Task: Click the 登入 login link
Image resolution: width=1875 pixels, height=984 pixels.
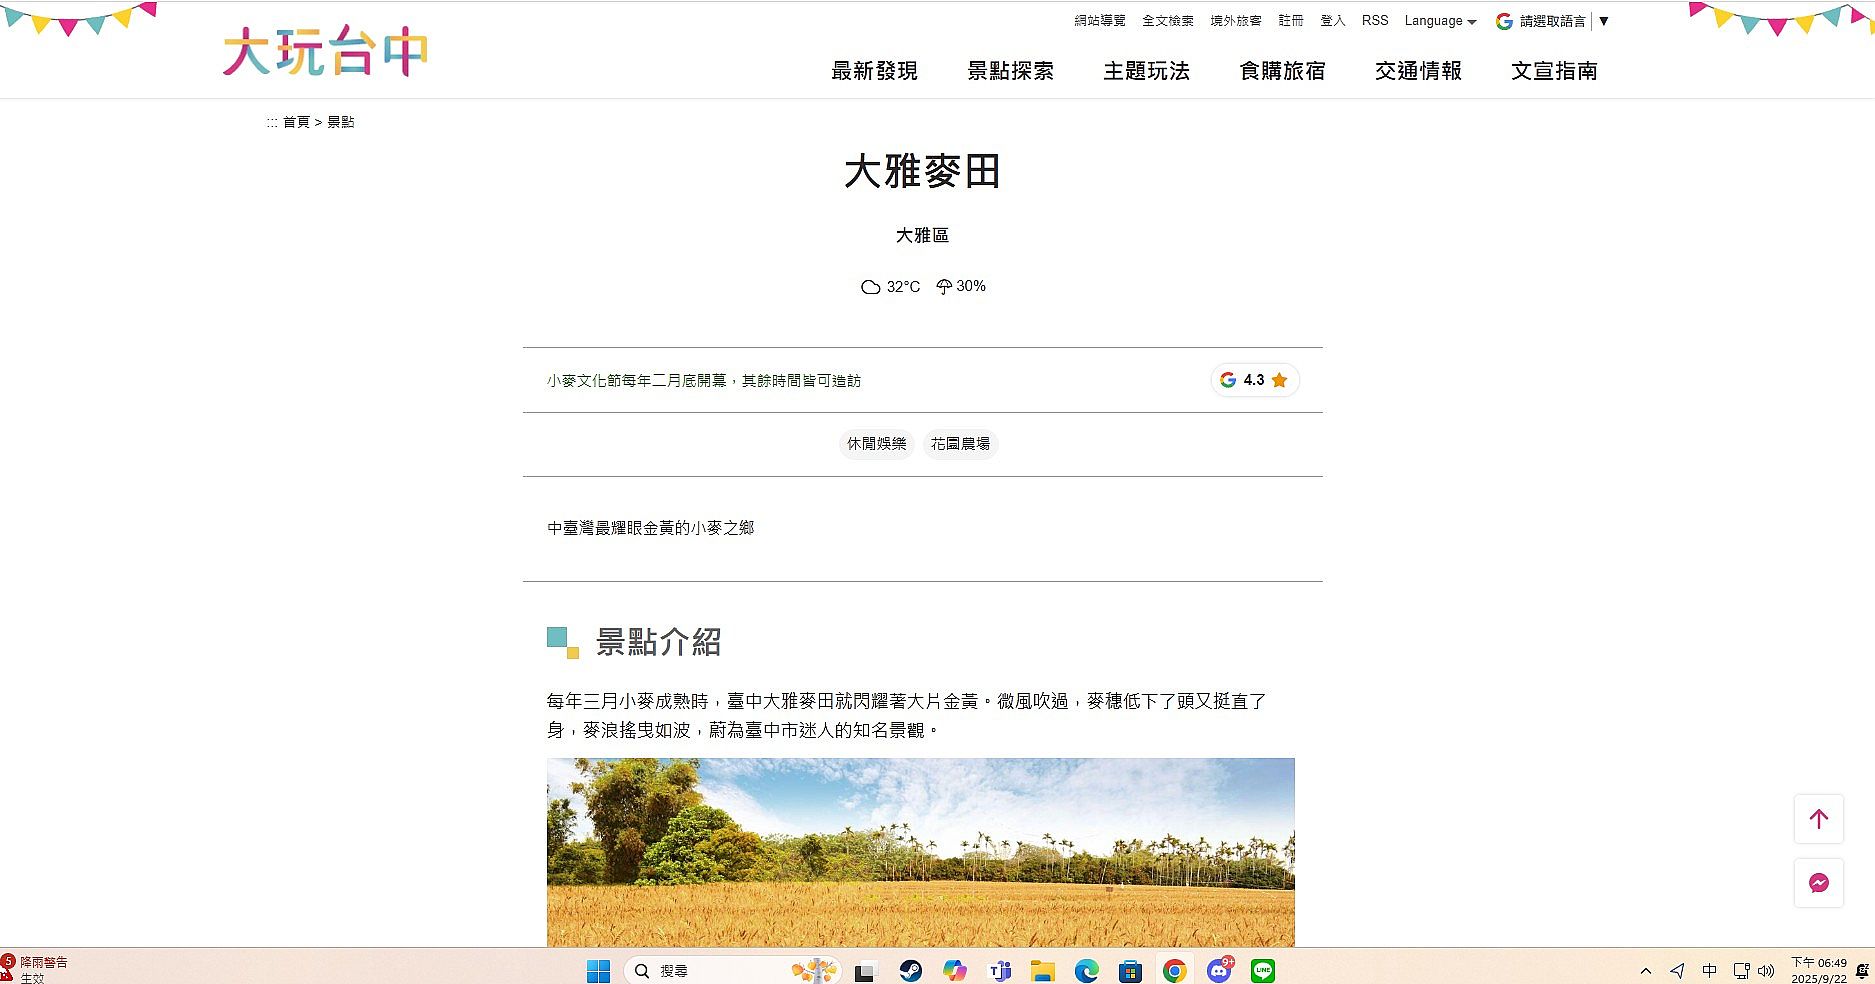Action: point(1332,21)
